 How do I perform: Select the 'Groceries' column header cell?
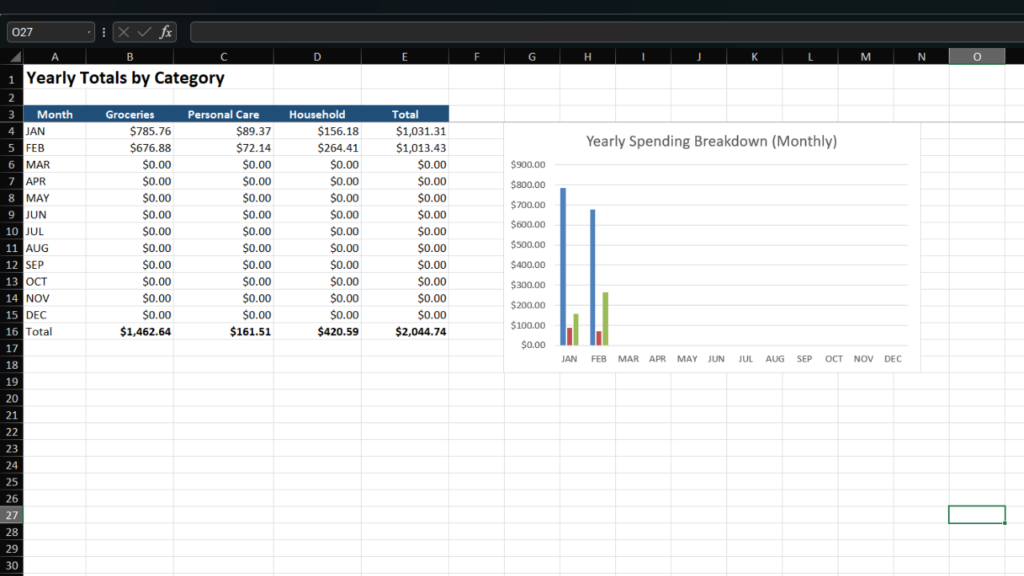131,114
